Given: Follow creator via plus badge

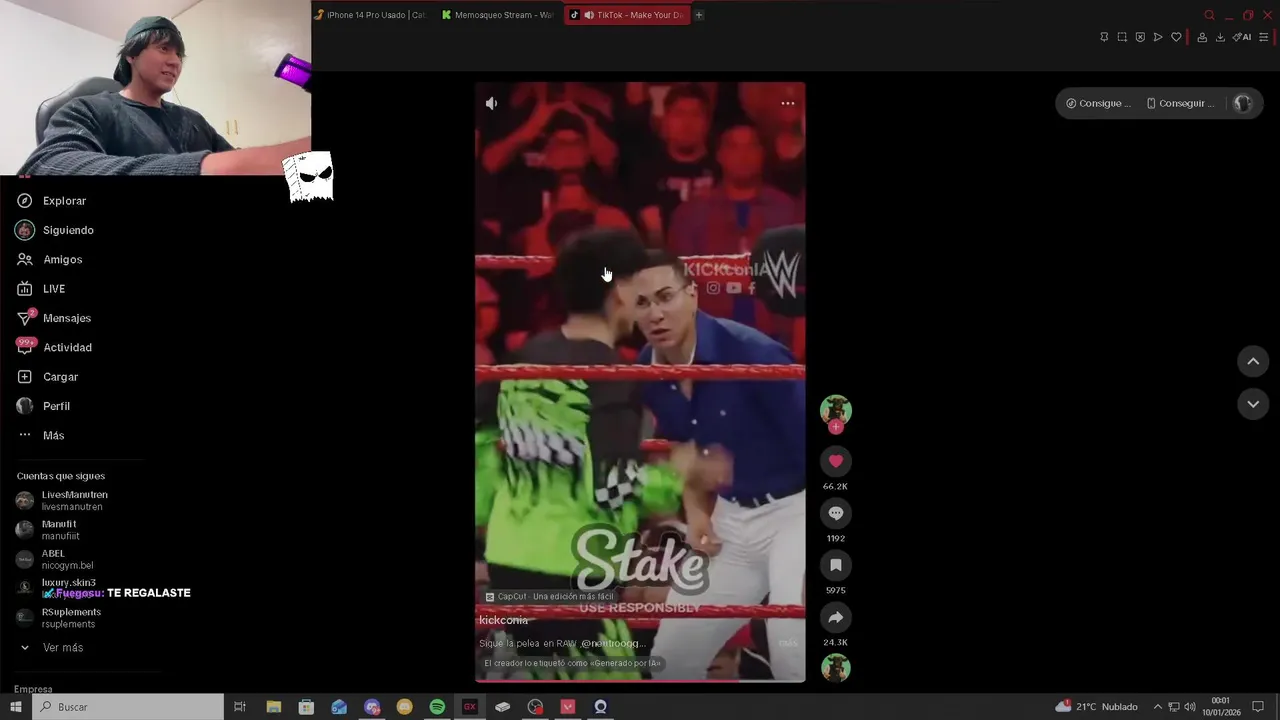Looking at the screenshot, I should 836,427.
